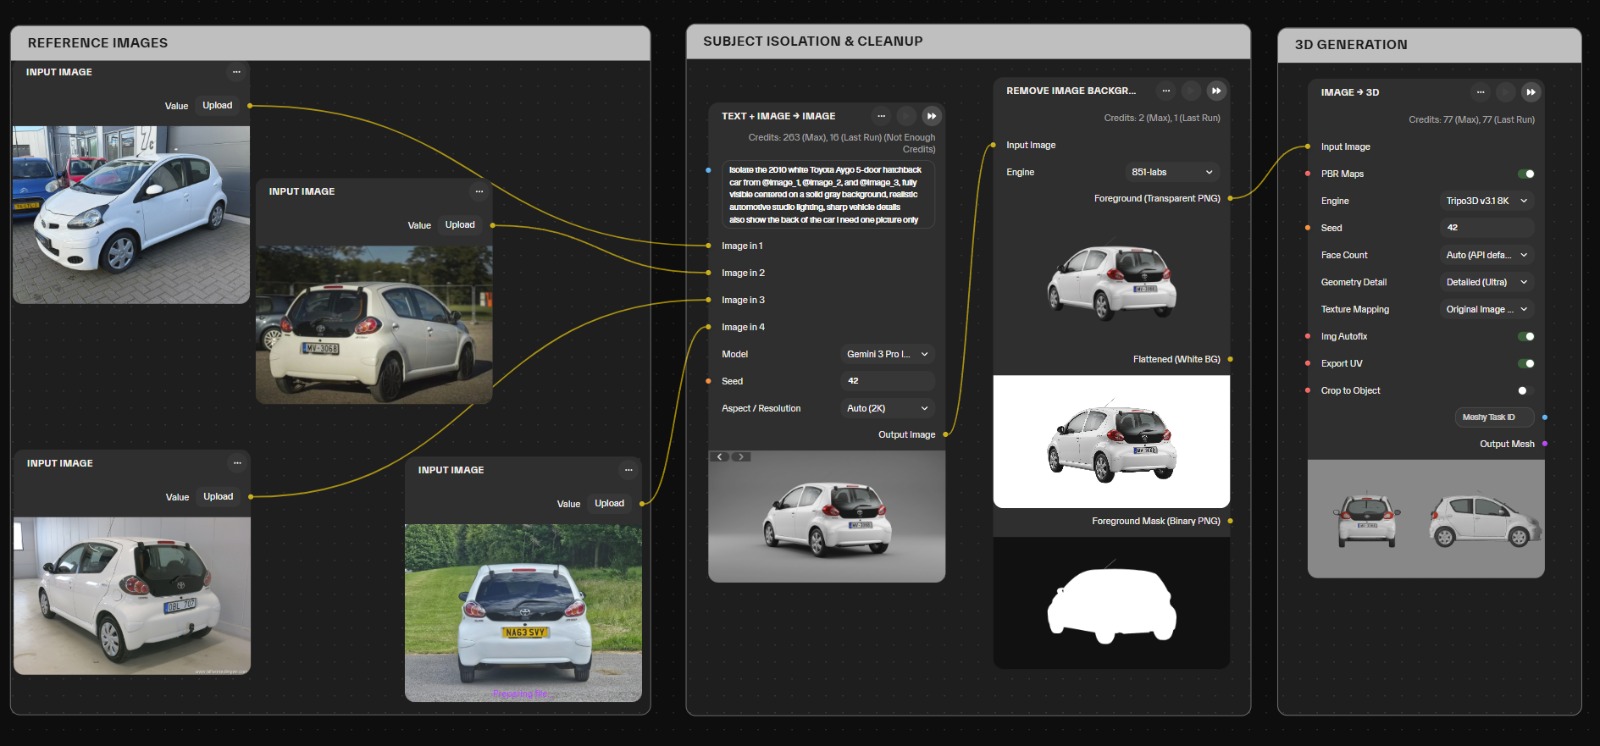Click the SUBJECT ISOLATION & CLEANUP group header
The height and width of the screenshot is (746, 1600).
(968, 41)
